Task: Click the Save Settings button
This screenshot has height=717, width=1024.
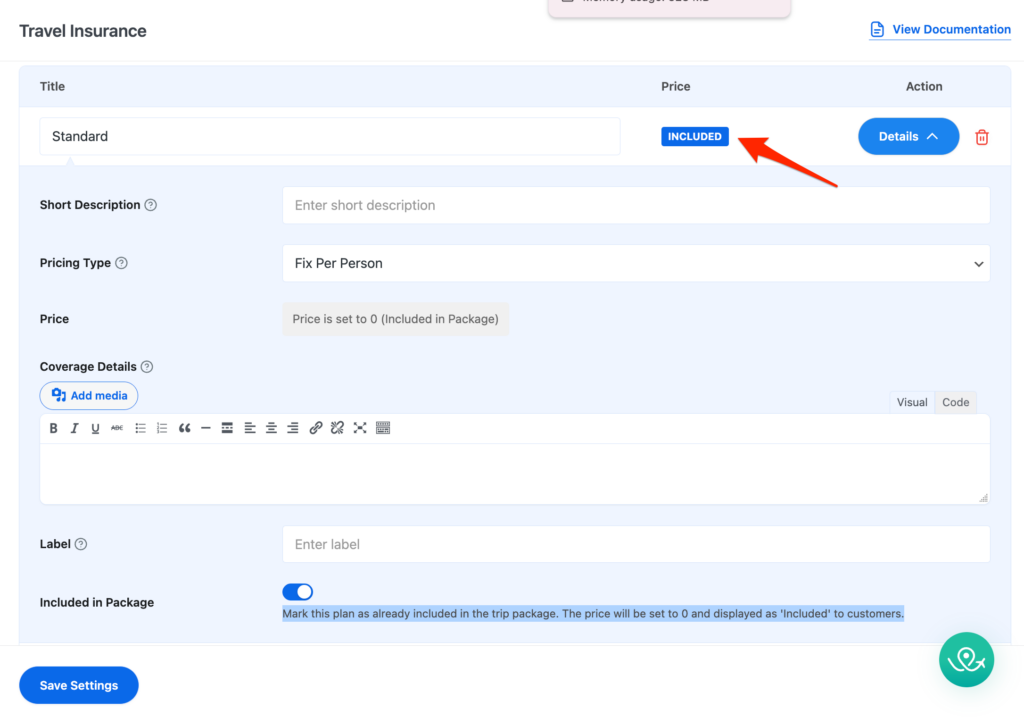Action: point(79,685)
